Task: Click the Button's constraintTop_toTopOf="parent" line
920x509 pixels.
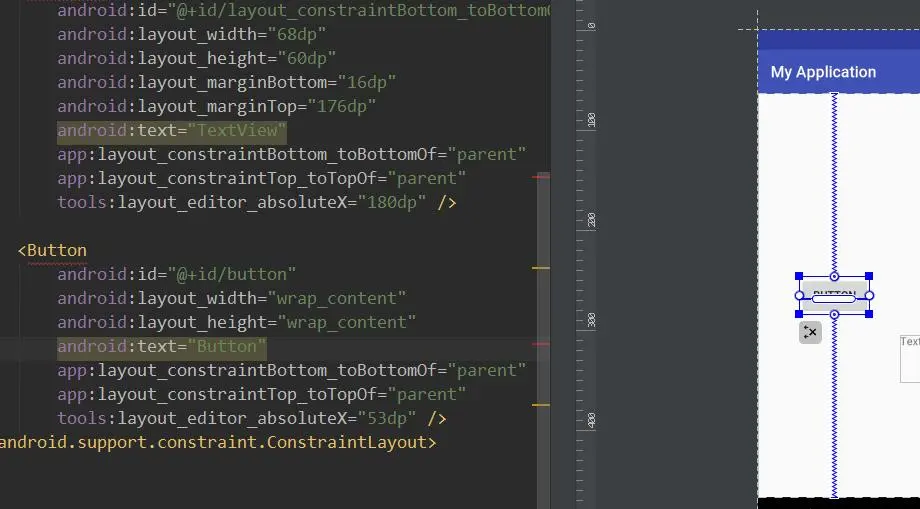Action: pos(262,395)
